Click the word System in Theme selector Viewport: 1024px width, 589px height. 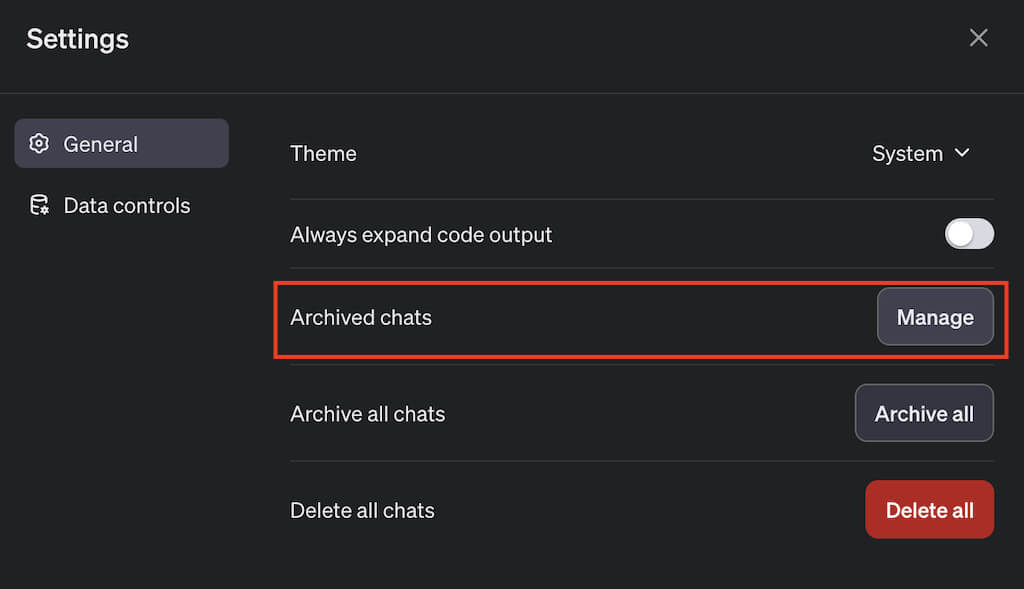[907, 154]
